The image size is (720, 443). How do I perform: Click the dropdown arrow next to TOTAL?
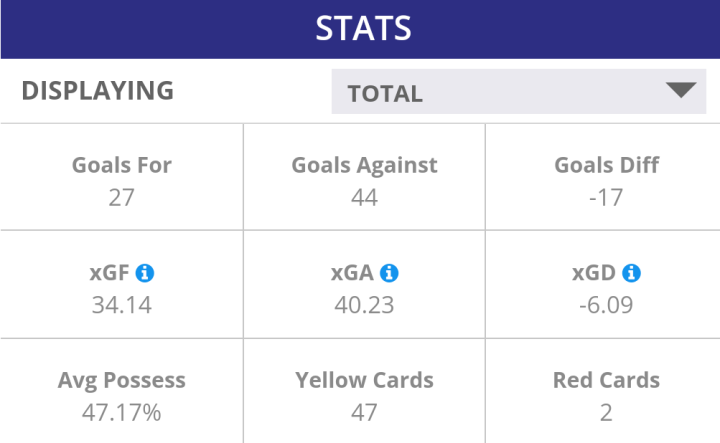click(x=679, y=91)
